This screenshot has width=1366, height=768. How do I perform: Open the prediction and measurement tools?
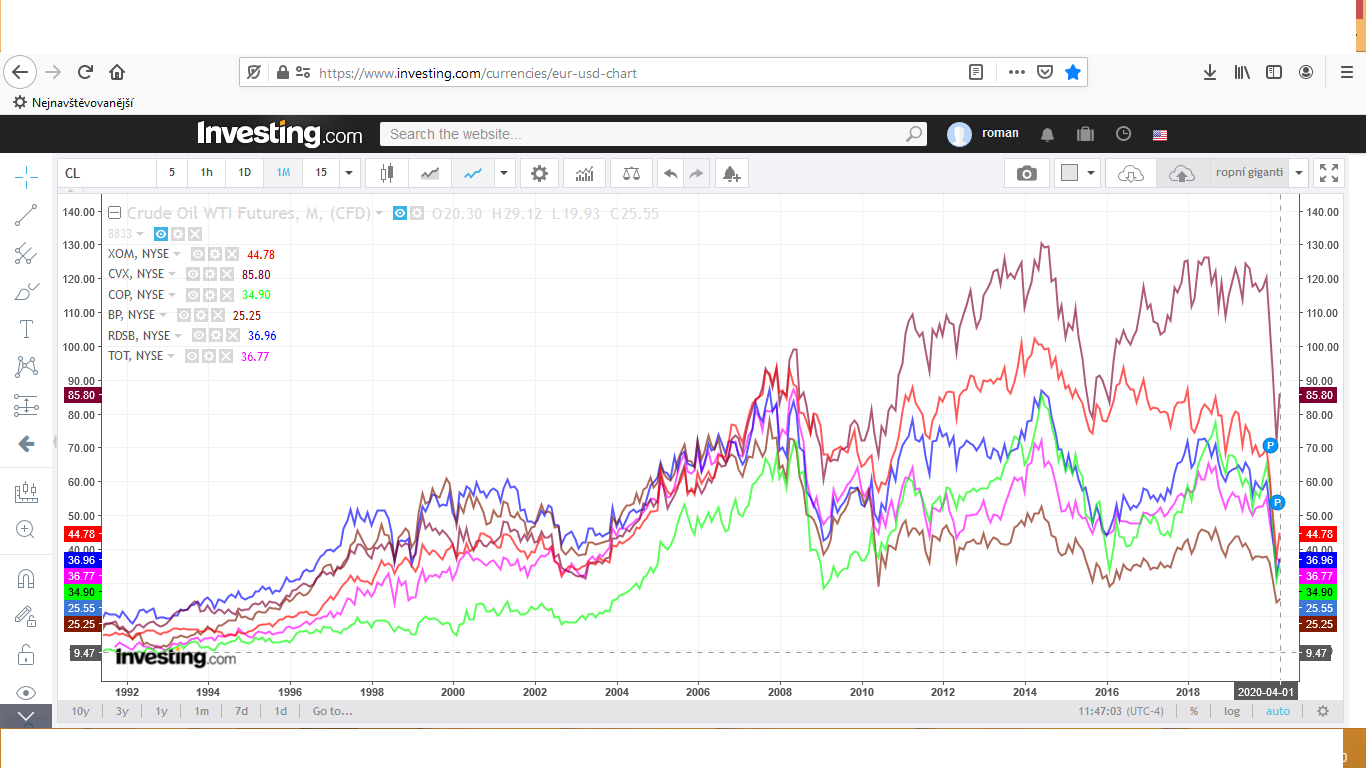pyautogui.click(x=26, y=405)
